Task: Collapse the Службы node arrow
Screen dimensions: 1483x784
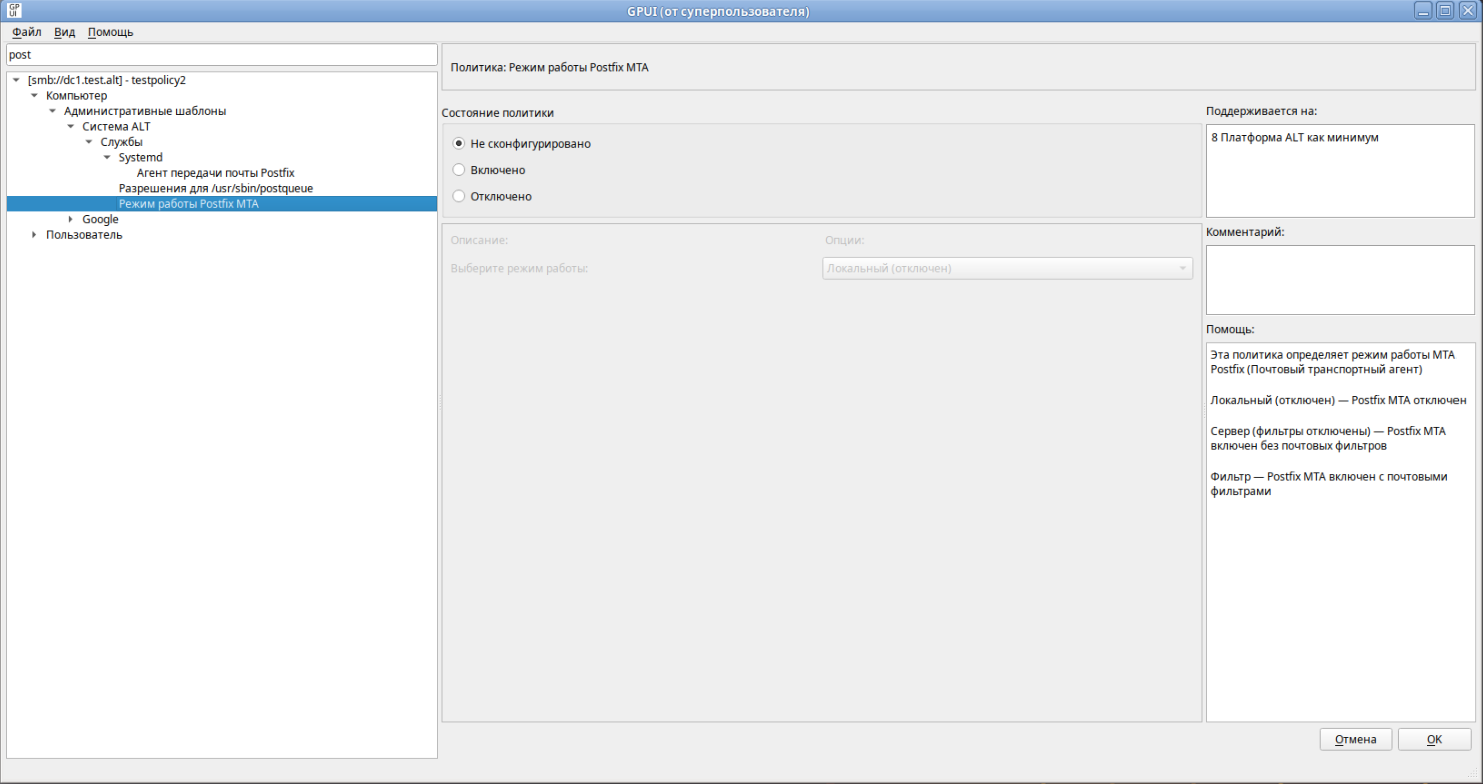Action: (x=88, y=142)
